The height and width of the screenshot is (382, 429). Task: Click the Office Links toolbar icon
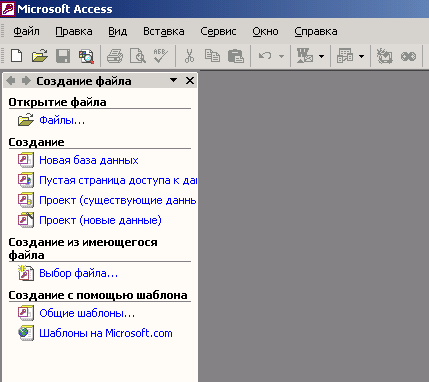tap(305, 56)
